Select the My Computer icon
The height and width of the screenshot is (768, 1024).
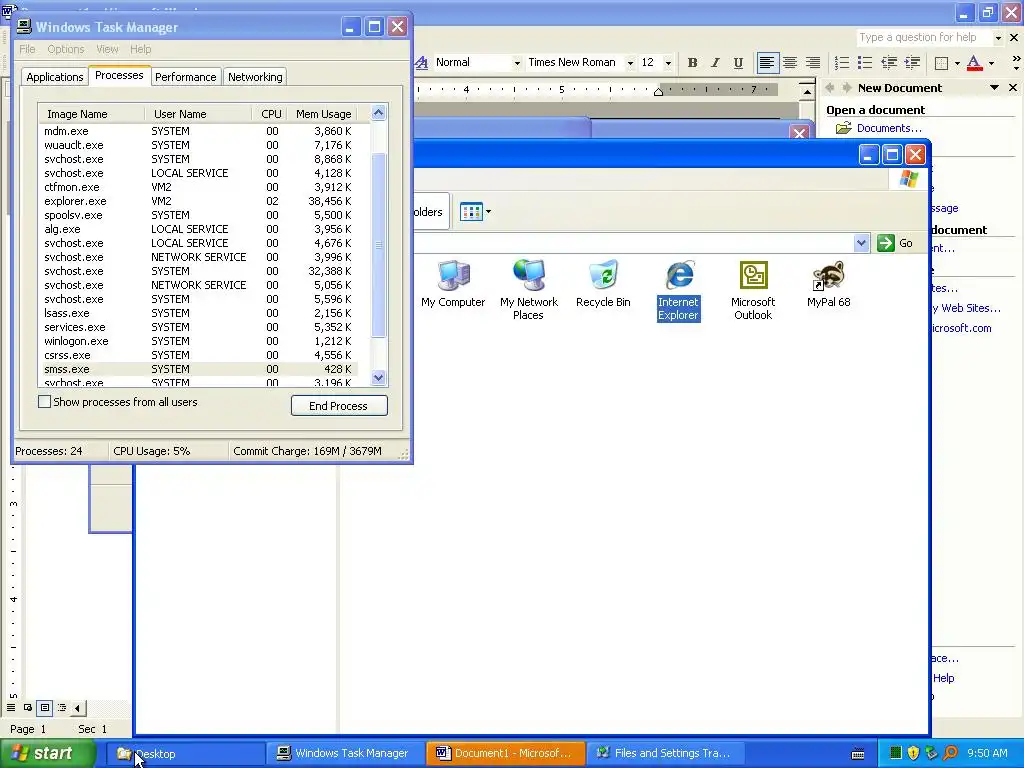[x=453, y=284]
